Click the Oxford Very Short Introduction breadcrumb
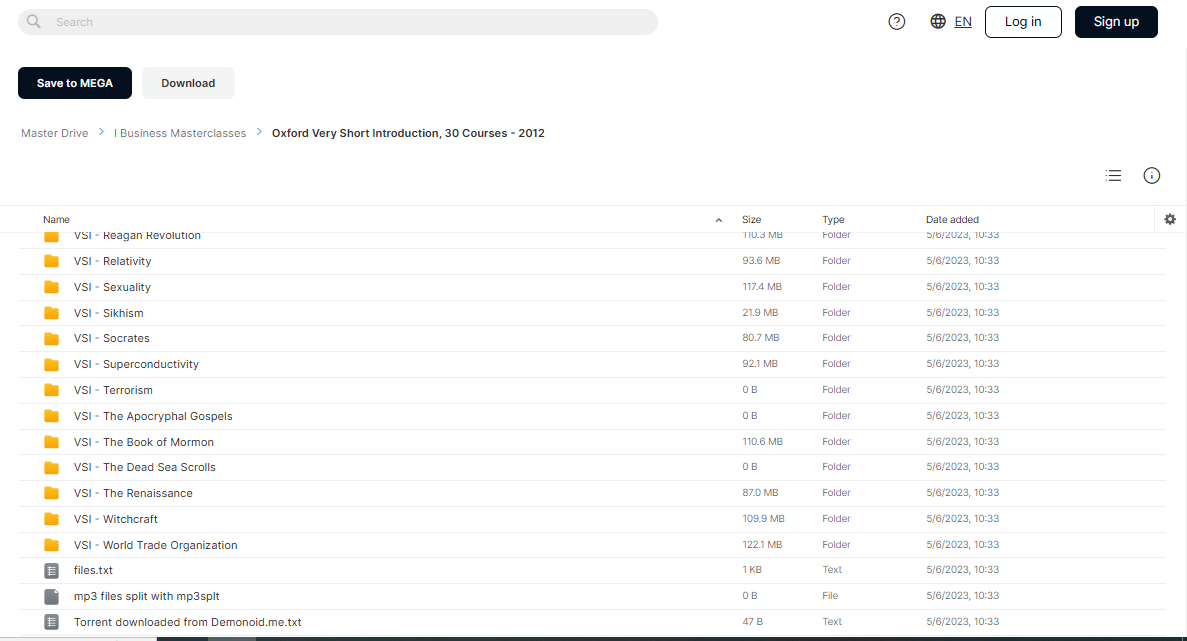This screenshot has width=1187, height=641. coord(408,133)
